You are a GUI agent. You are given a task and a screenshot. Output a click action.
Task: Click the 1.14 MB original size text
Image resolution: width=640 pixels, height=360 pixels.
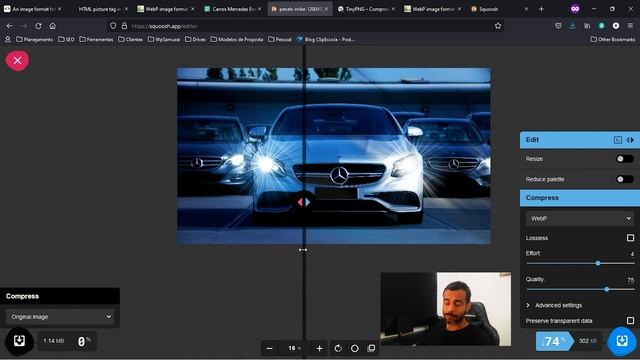click(x=53, y=341)
